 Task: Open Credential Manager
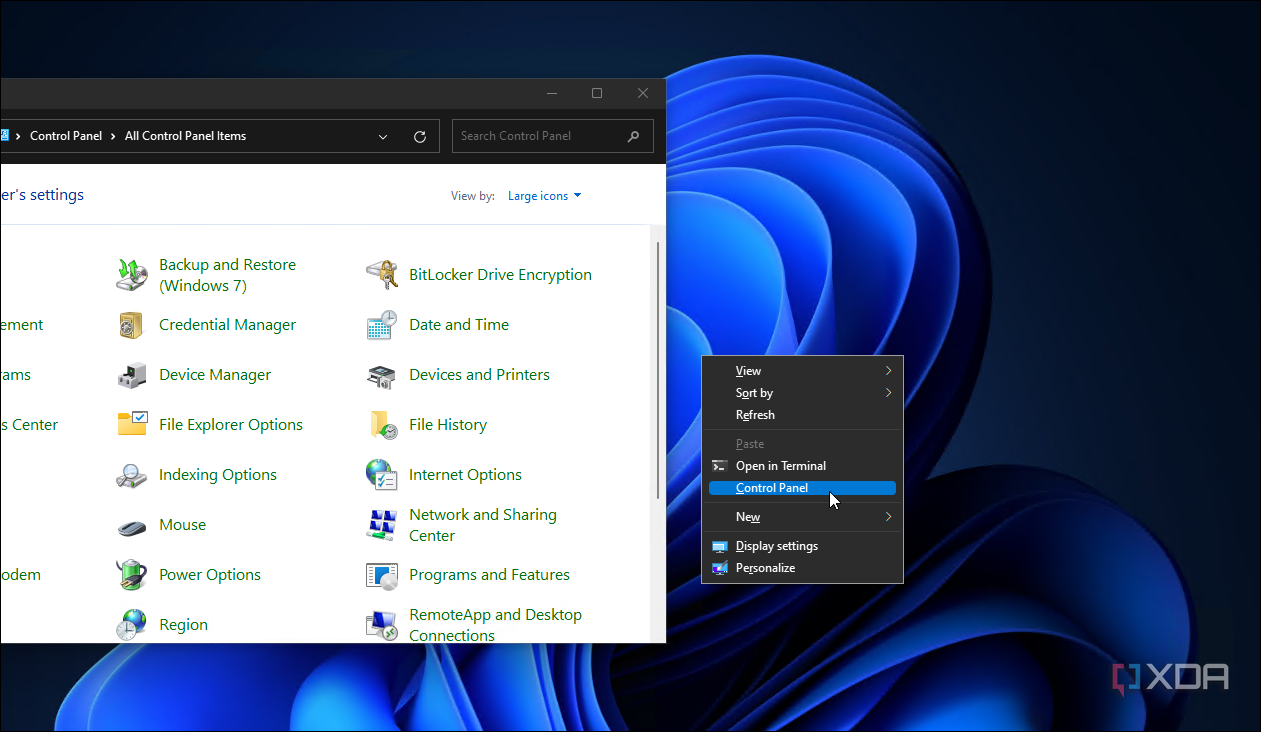pos(227,324)
